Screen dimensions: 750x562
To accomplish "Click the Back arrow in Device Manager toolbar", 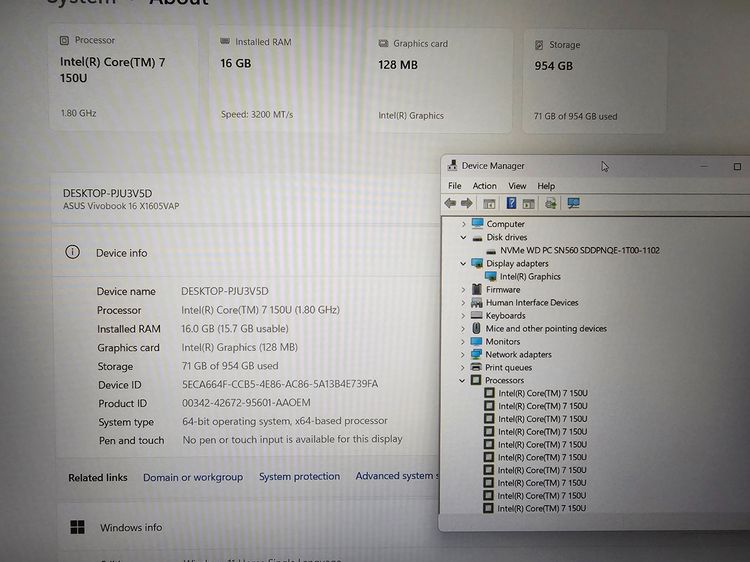I will (450, 203).
